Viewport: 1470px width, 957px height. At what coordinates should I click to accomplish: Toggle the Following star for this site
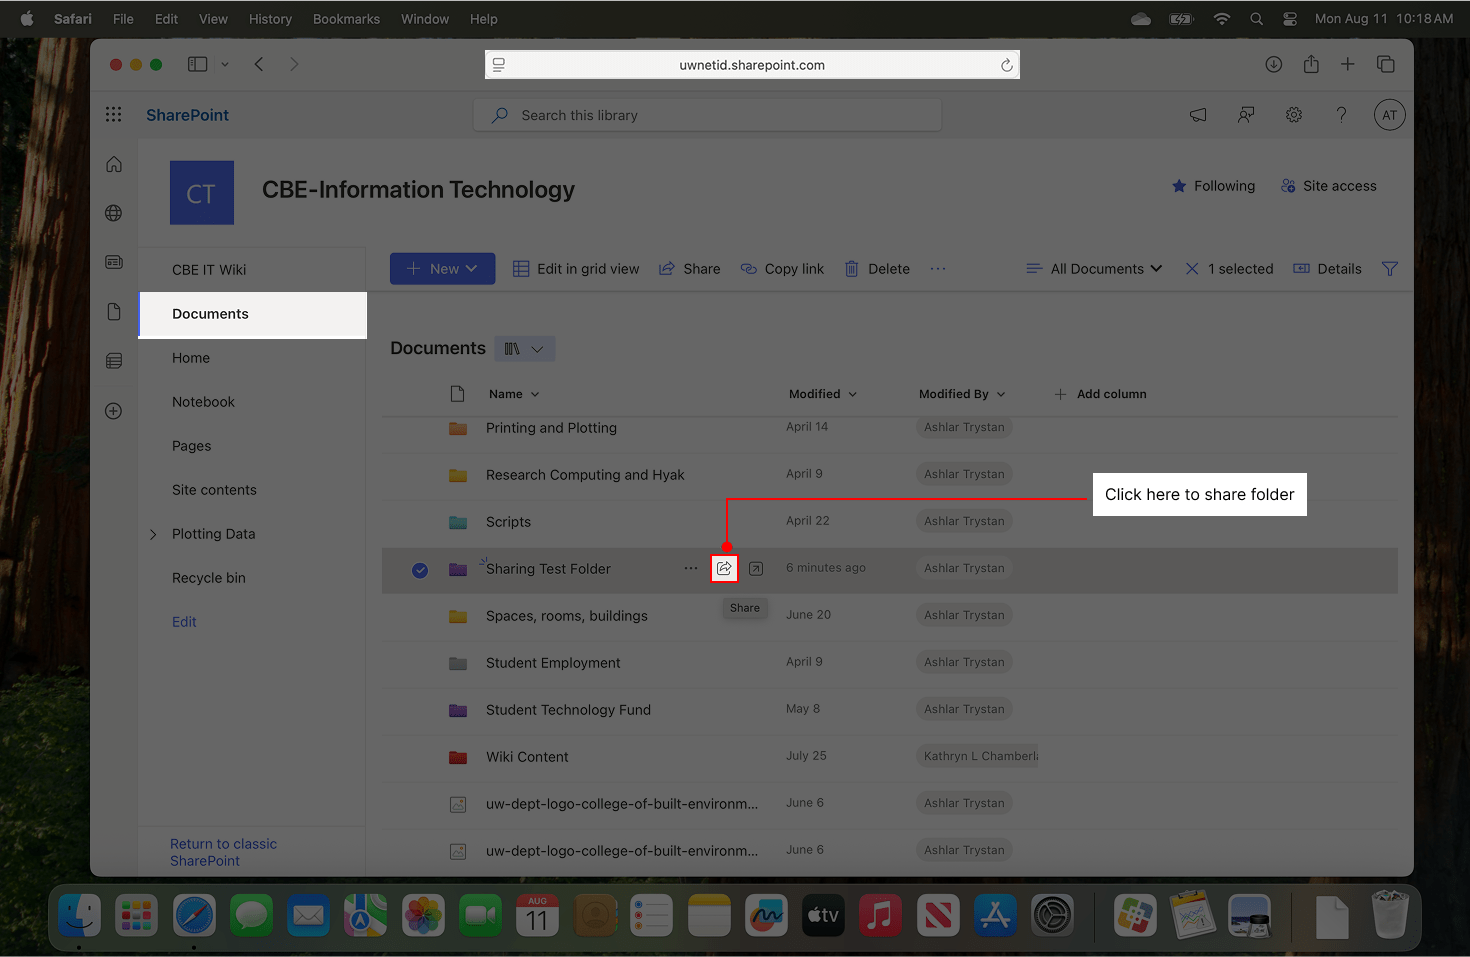1213,186
